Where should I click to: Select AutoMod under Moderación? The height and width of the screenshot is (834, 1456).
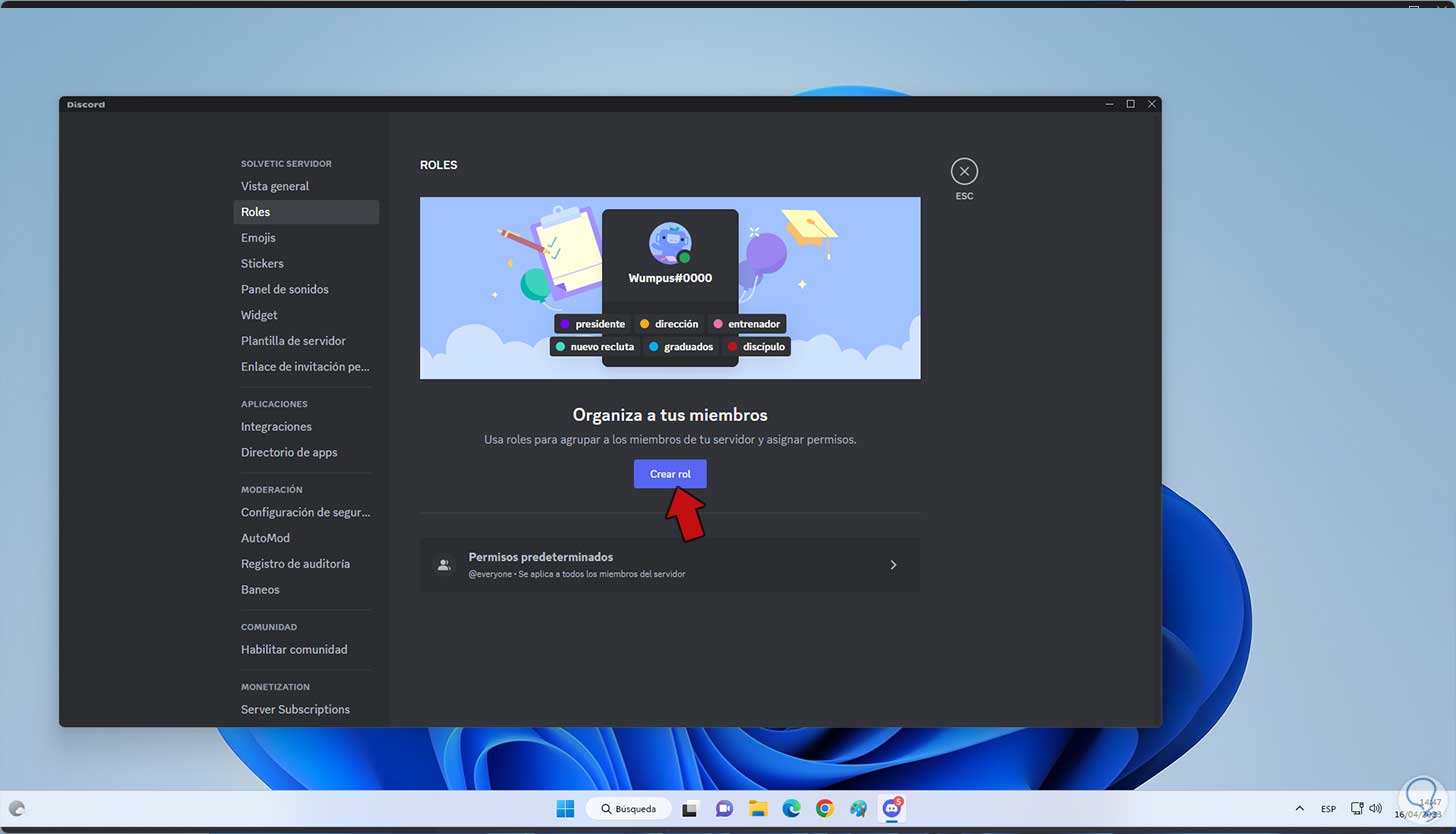coord(306,538)
